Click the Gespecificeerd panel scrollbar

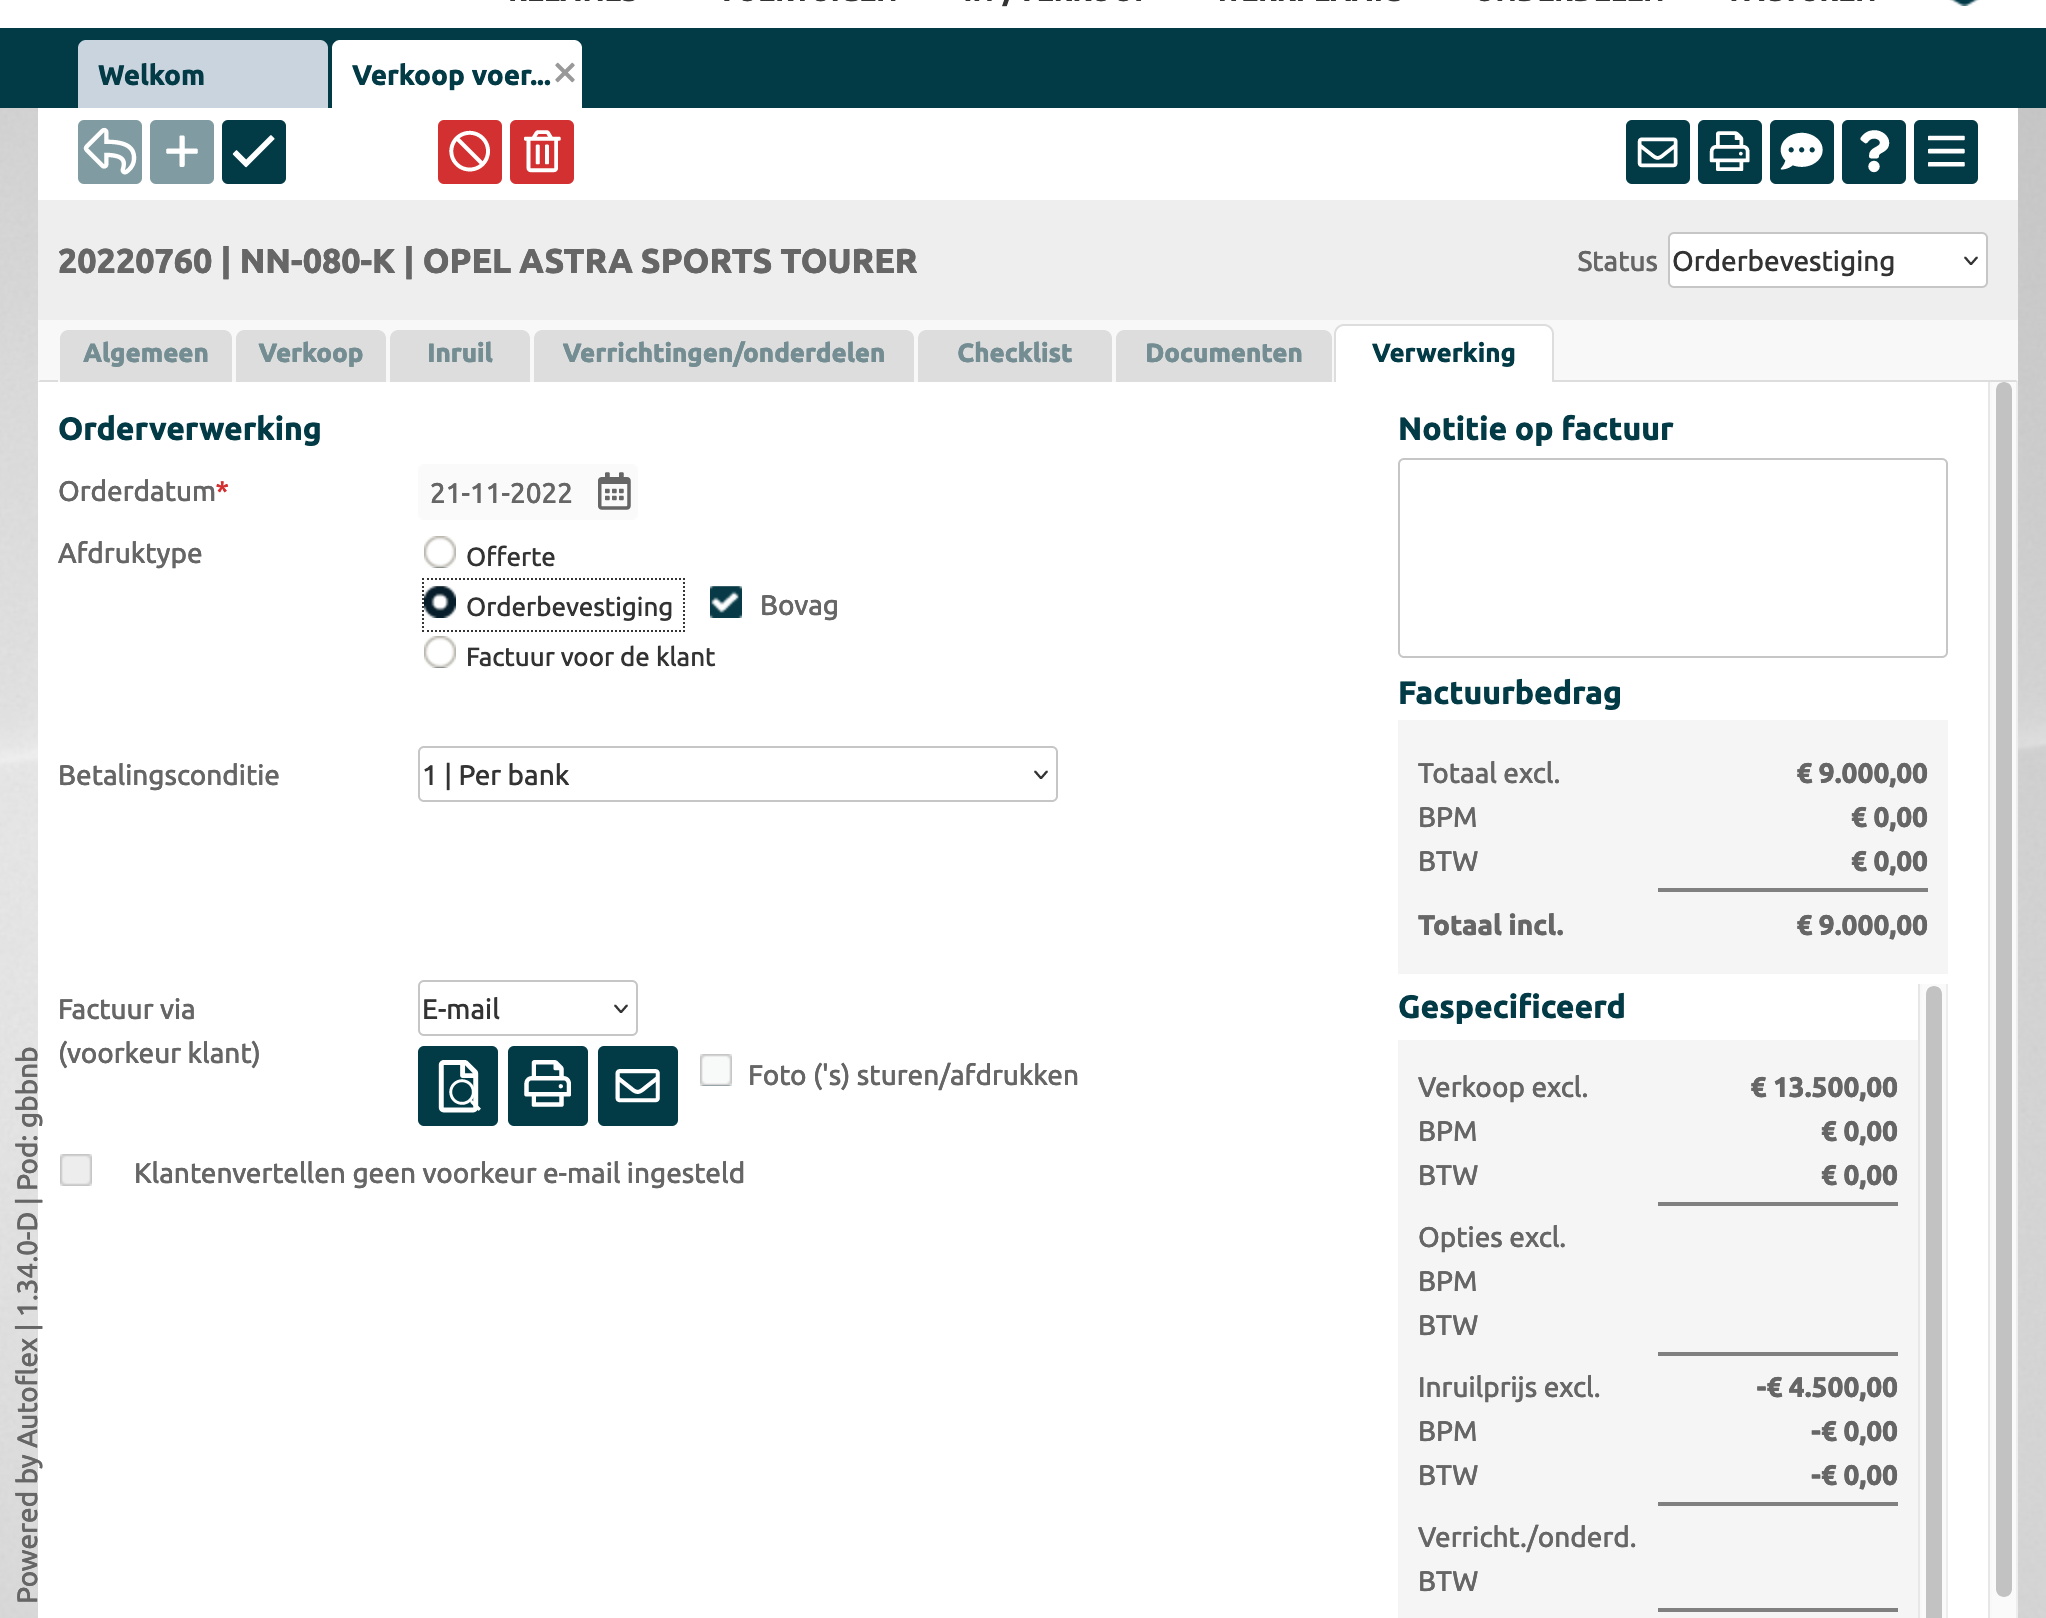[x=1933, y=1300]
